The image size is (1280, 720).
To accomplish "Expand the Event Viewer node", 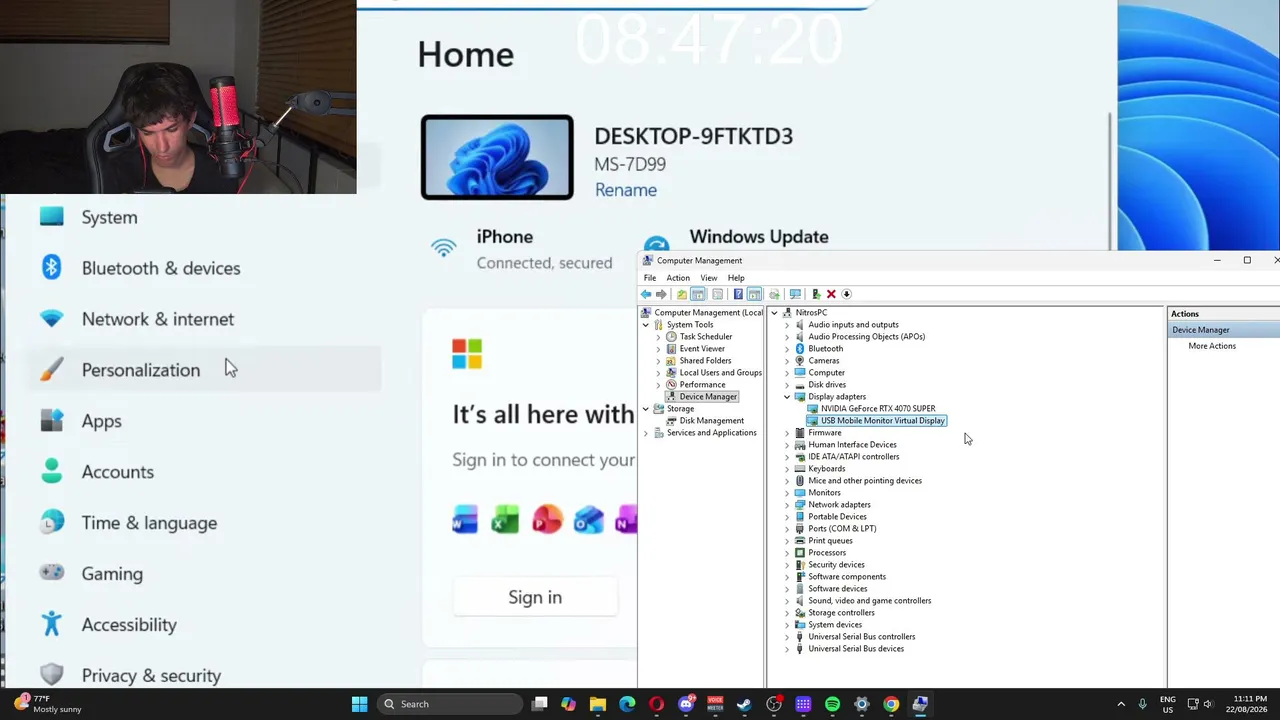I will click(658, 349).
